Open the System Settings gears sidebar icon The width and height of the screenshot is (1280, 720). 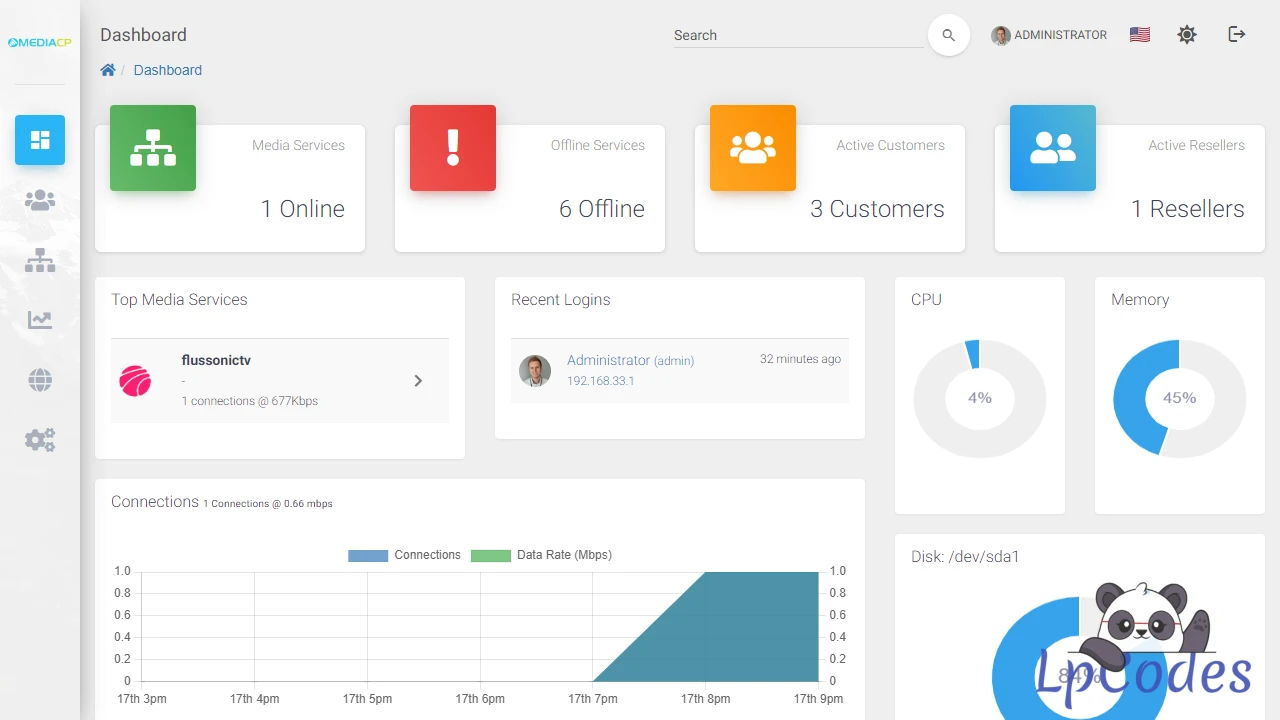(x=40, y=440)
